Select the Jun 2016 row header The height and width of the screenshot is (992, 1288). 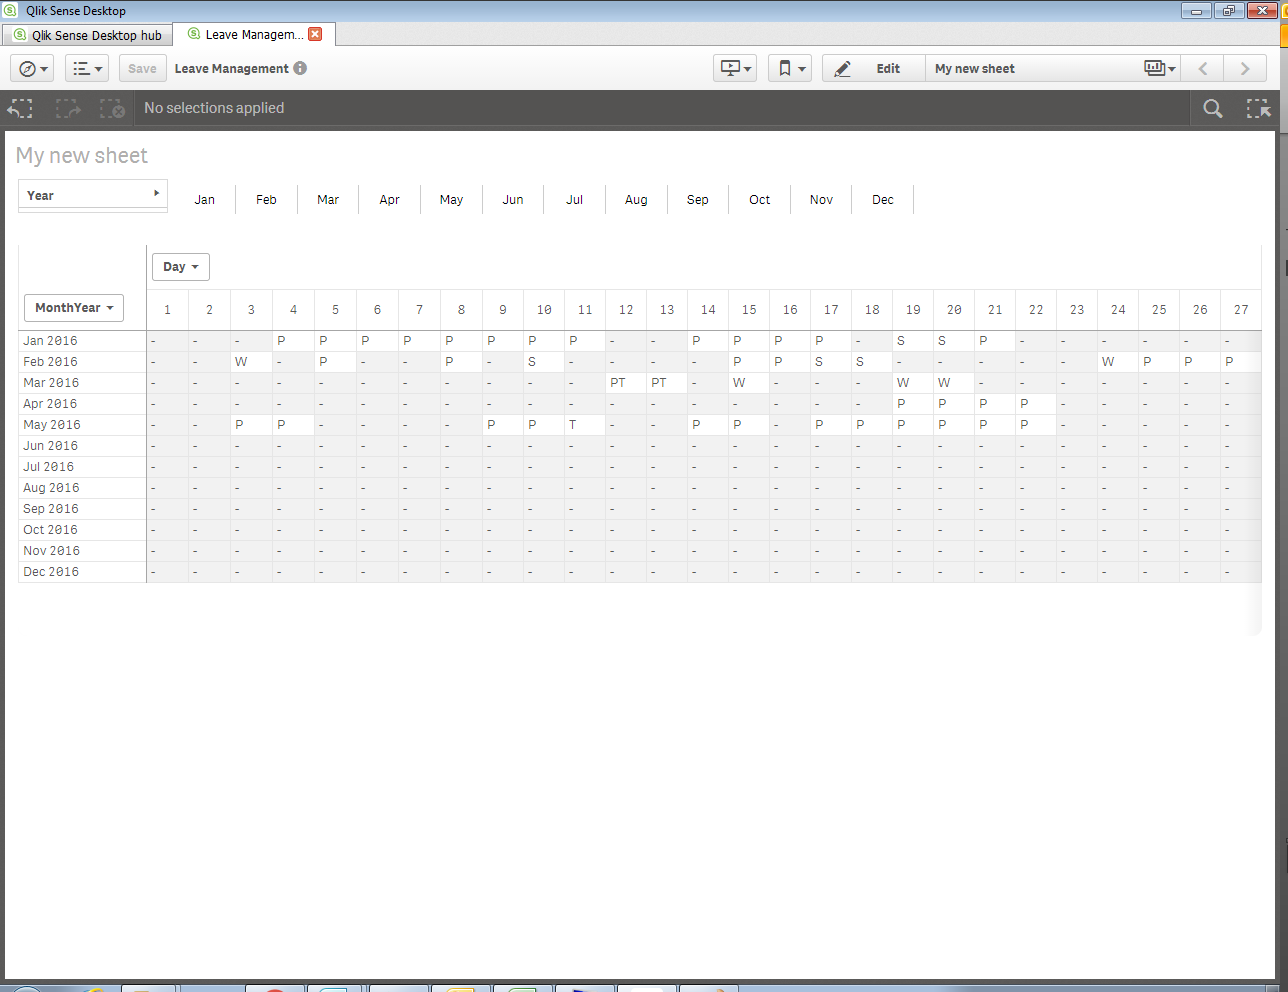82,446
